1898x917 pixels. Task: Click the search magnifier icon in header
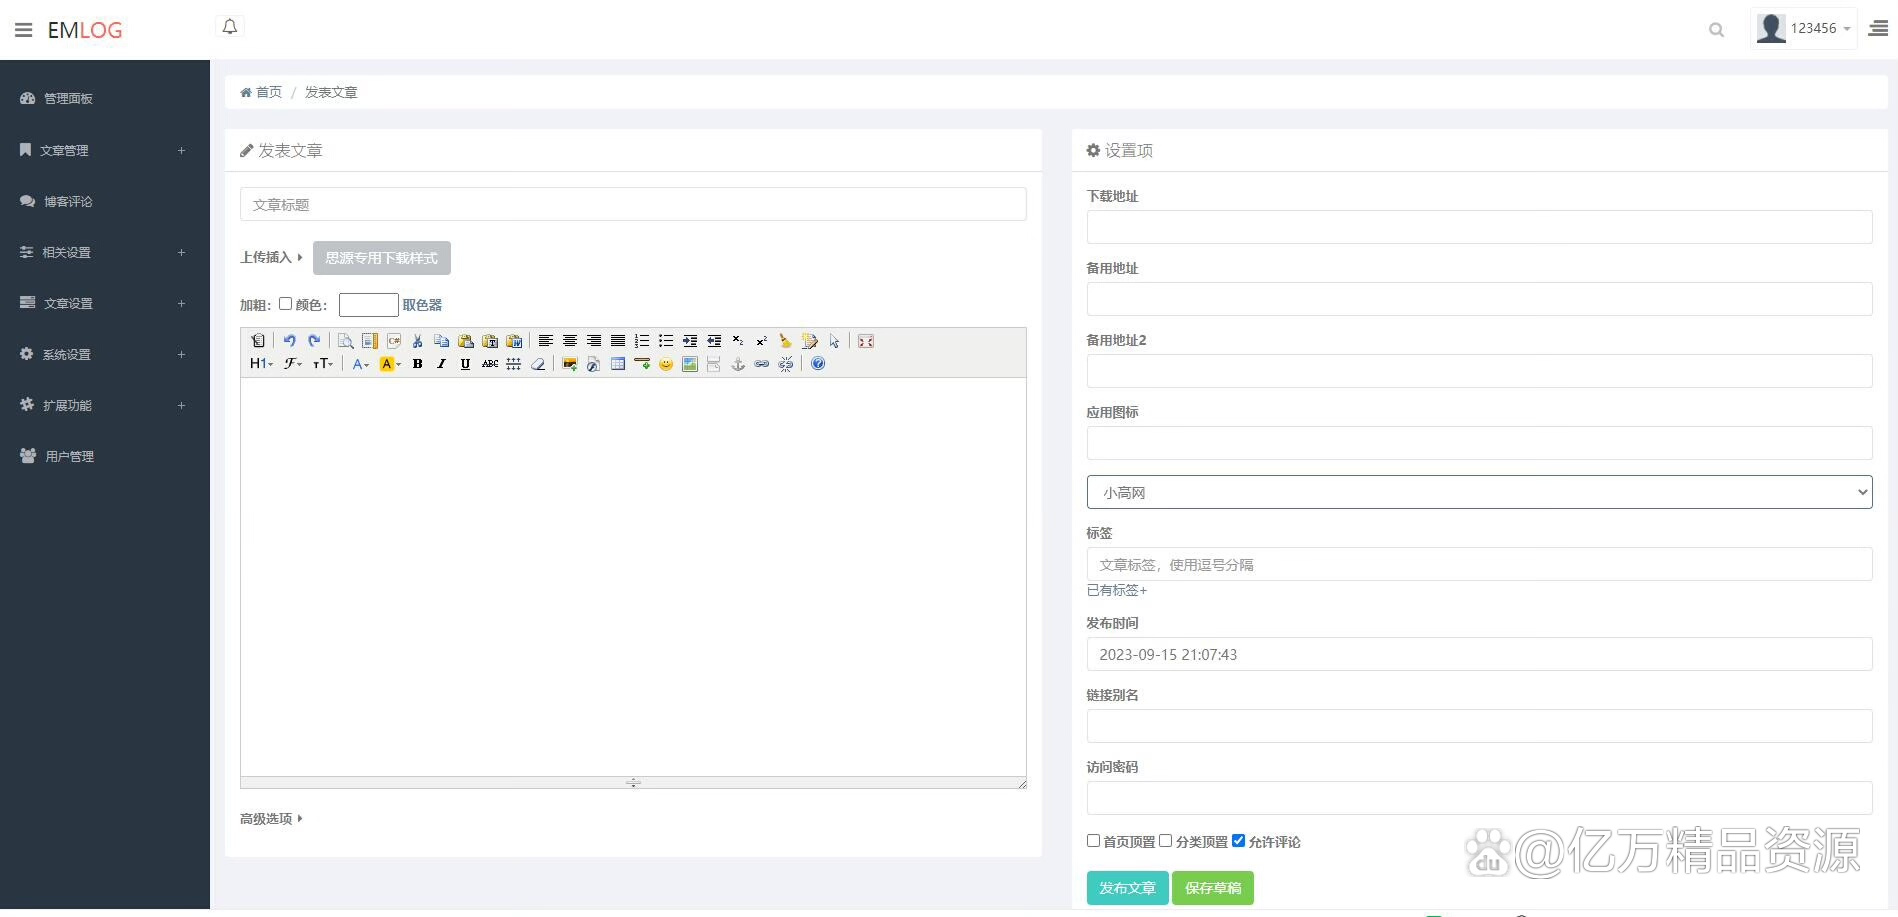(x=1716, y=30)
